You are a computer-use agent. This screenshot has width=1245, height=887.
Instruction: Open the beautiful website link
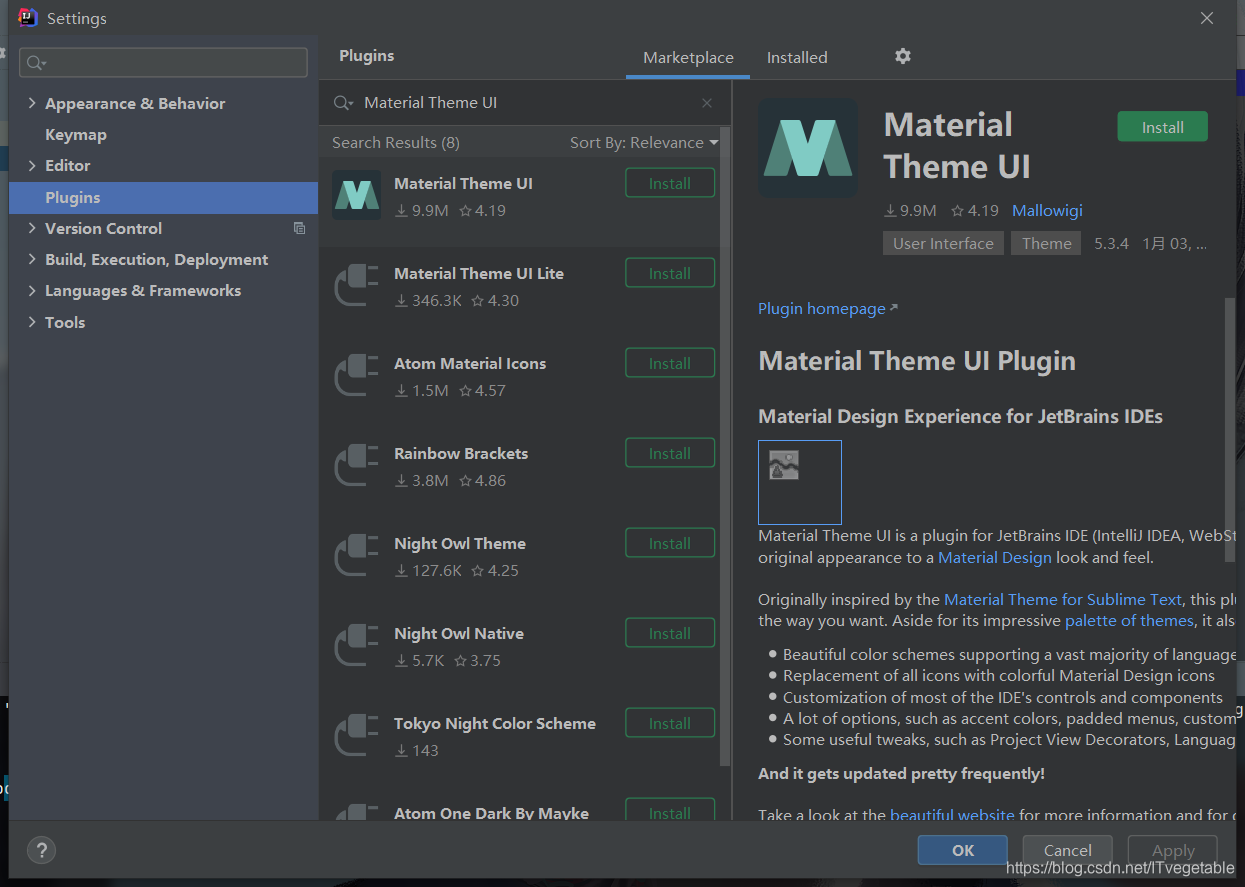coord(952,815)
